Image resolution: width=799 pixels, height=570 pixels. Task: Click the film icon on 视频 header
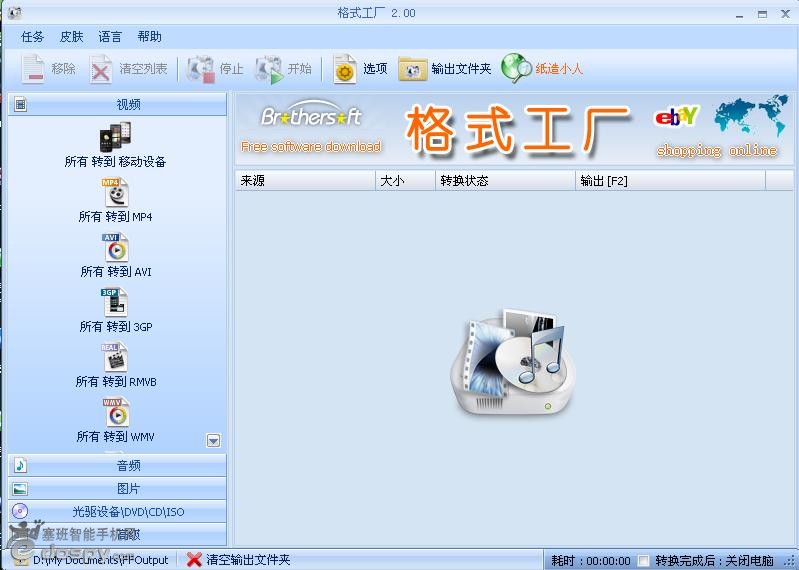(x=20, y=104)
